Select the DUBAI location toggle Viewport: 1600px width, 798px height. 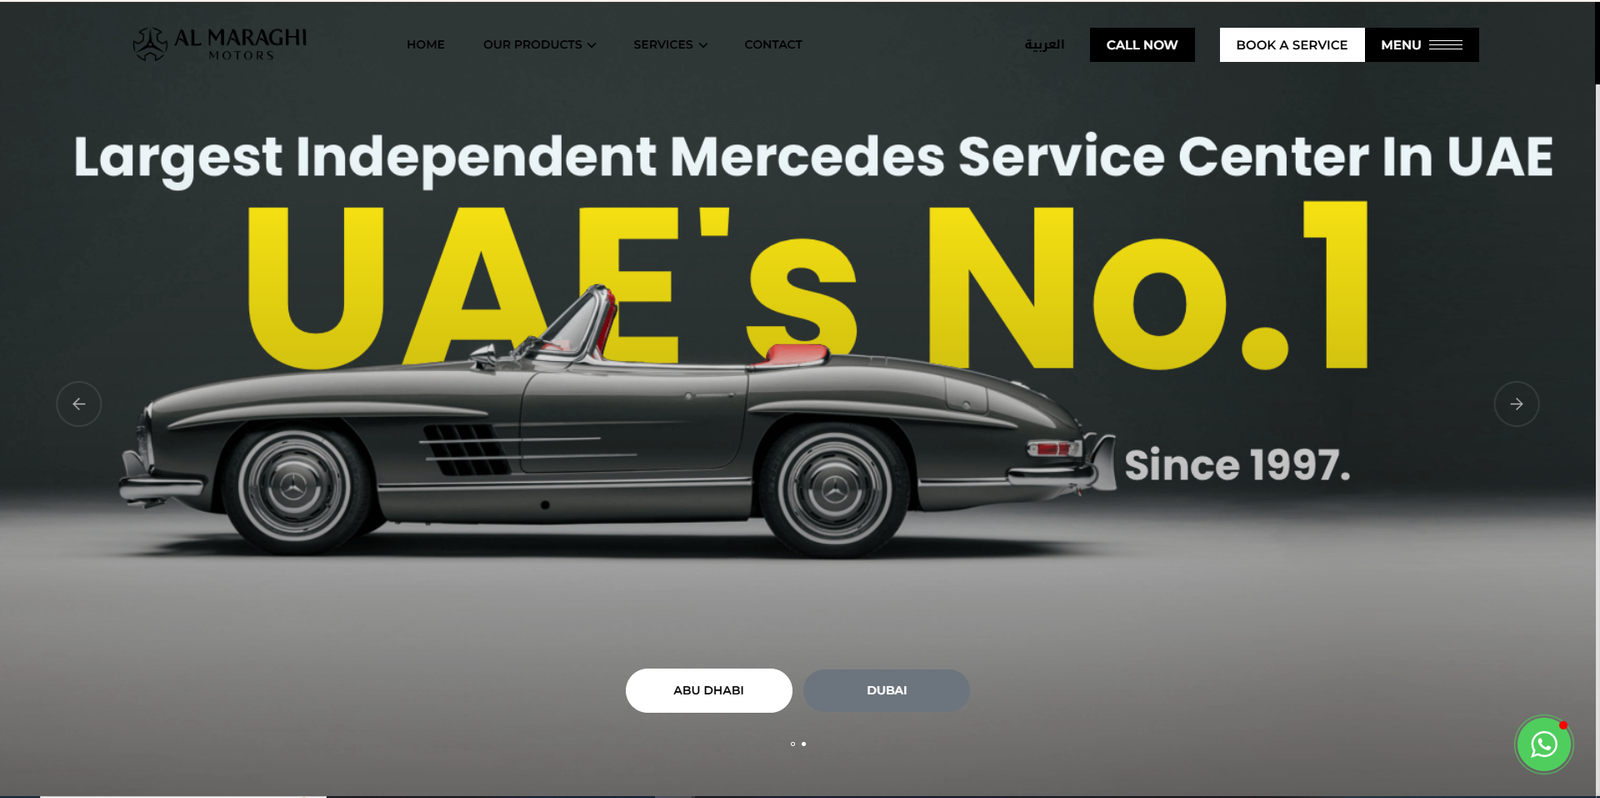point(887,691)
